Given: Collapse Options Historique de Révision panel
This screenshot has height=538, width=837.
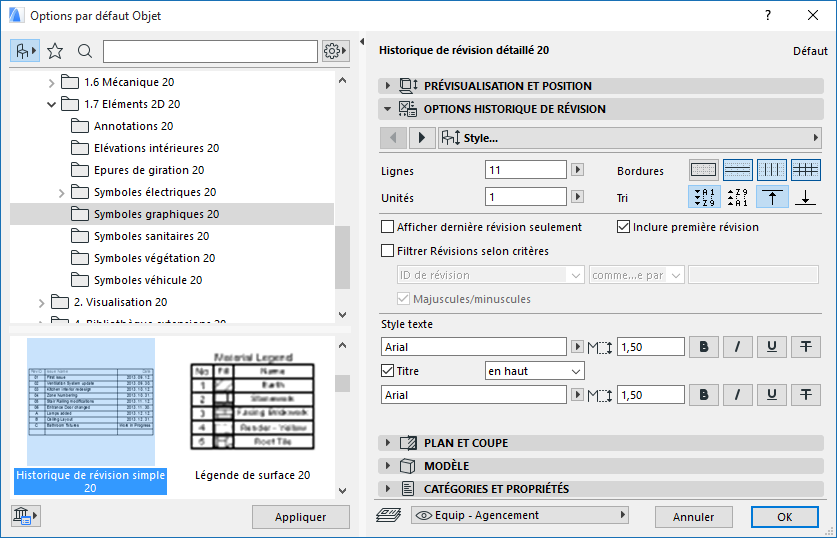Looking at the screenshot, I should [x=388, y=109].
